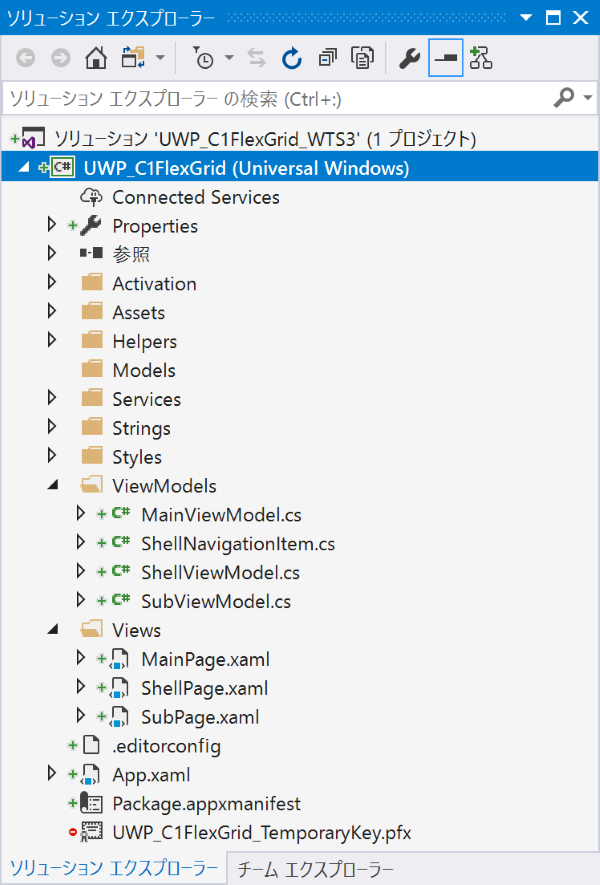Click XAML file icon of MainPage.xaml
The height and width of the screenshot is (885, 600).
119,659
